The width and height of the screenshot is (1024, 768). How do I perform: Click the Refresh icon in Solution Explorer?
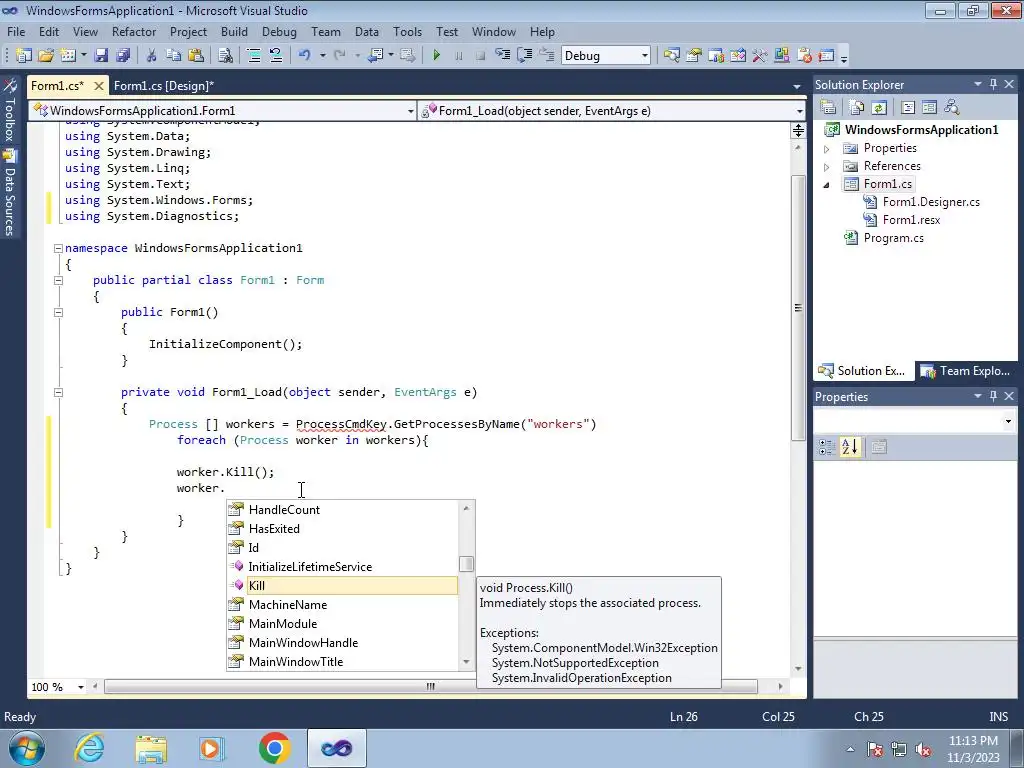coord(879,107)
